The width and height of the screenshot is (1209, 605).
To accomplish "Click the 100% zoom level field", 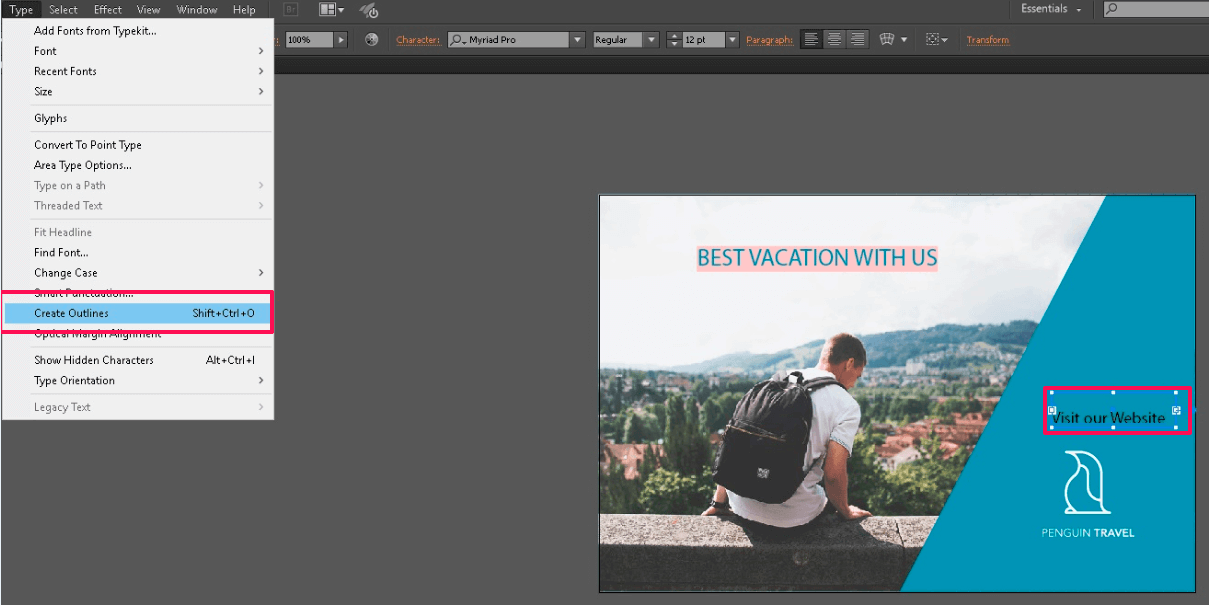I will point(310,39).
